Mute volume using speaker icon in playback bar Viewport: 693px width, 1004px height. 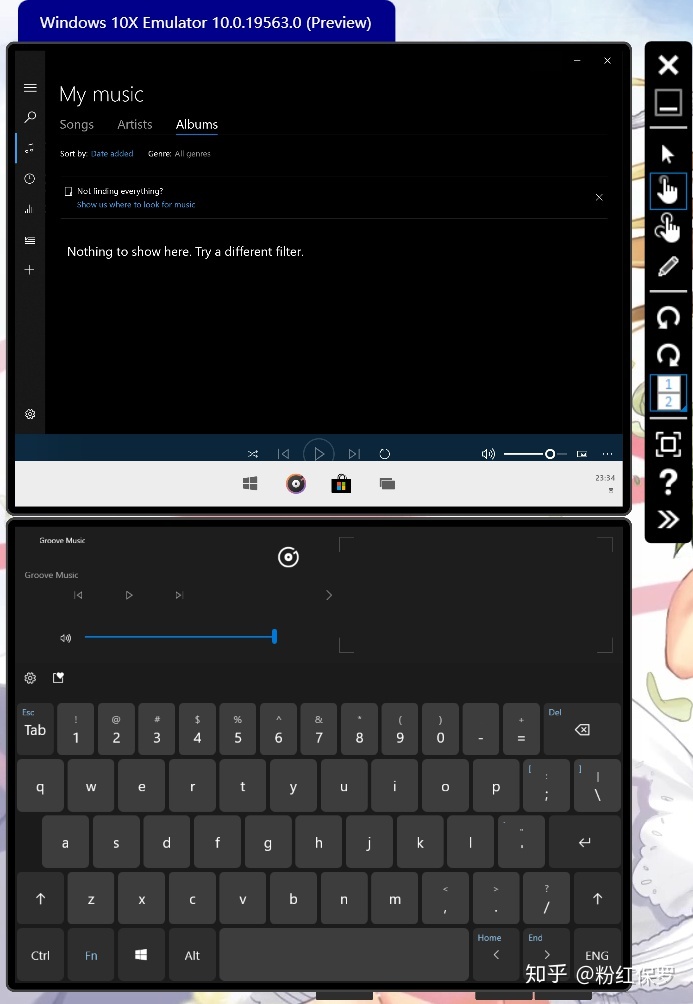488,454
